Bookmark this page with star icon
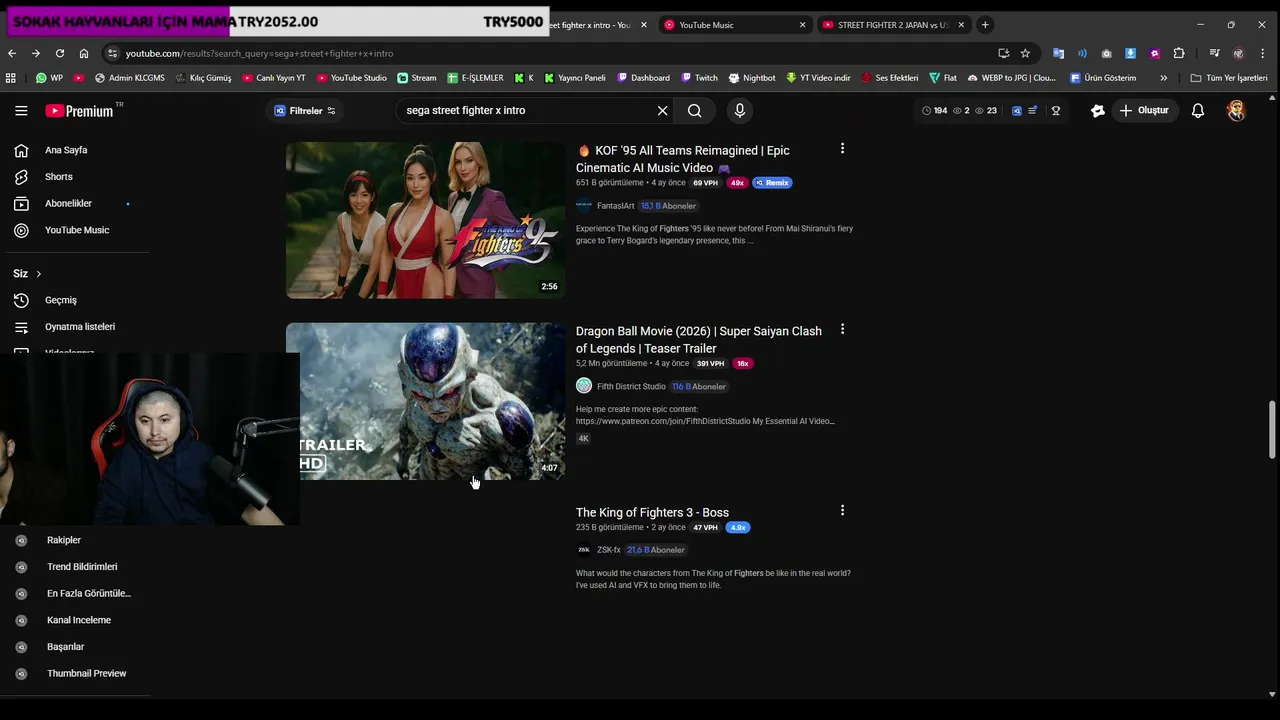1280x720 pixels. [x=1025, y=53]
